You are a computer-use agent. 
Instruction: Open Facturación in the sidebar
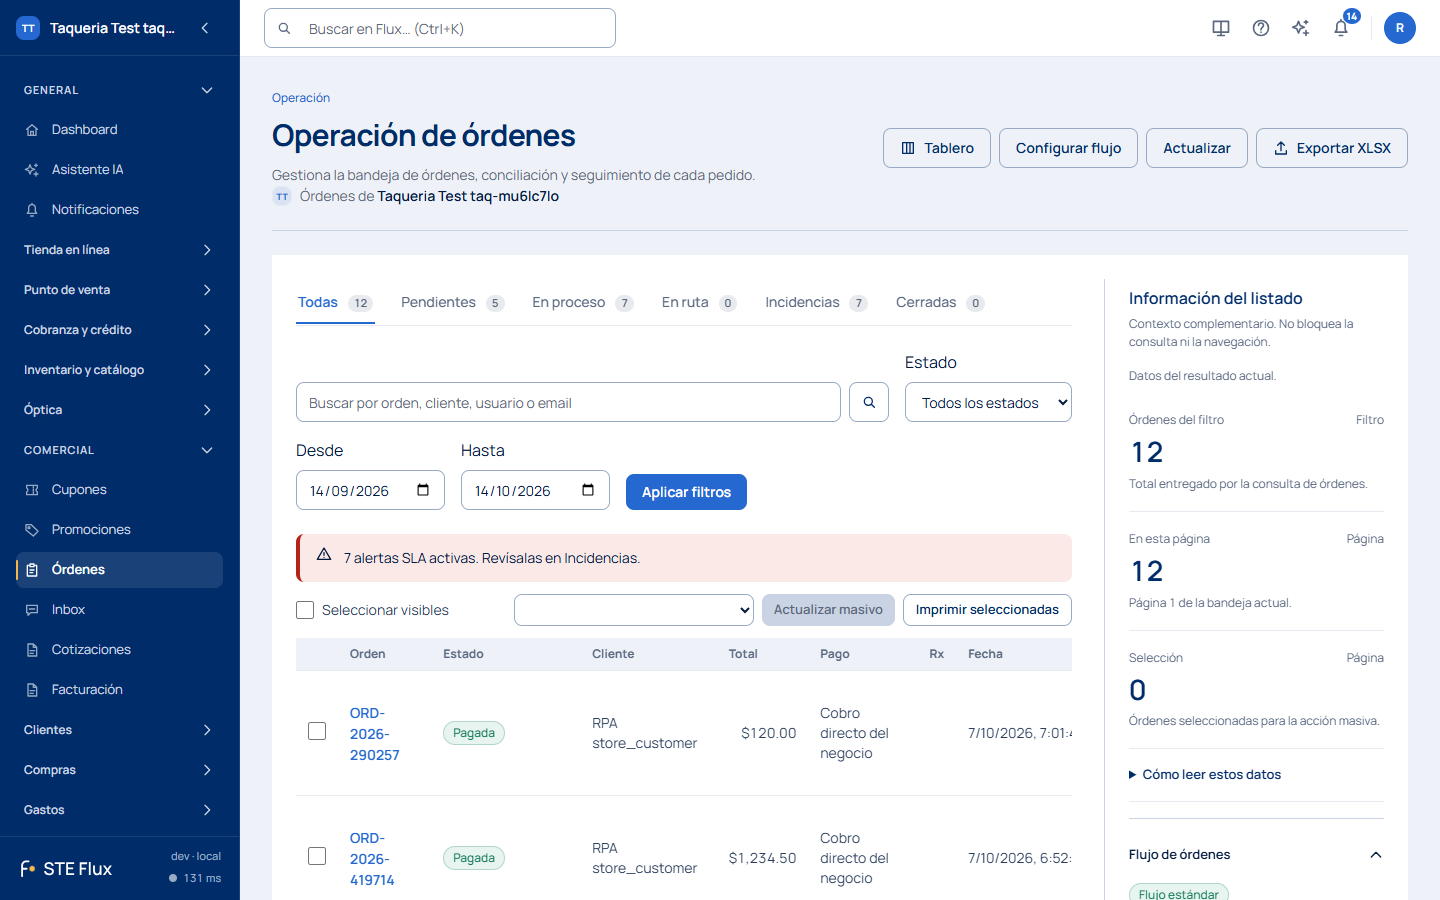point(120,690)
